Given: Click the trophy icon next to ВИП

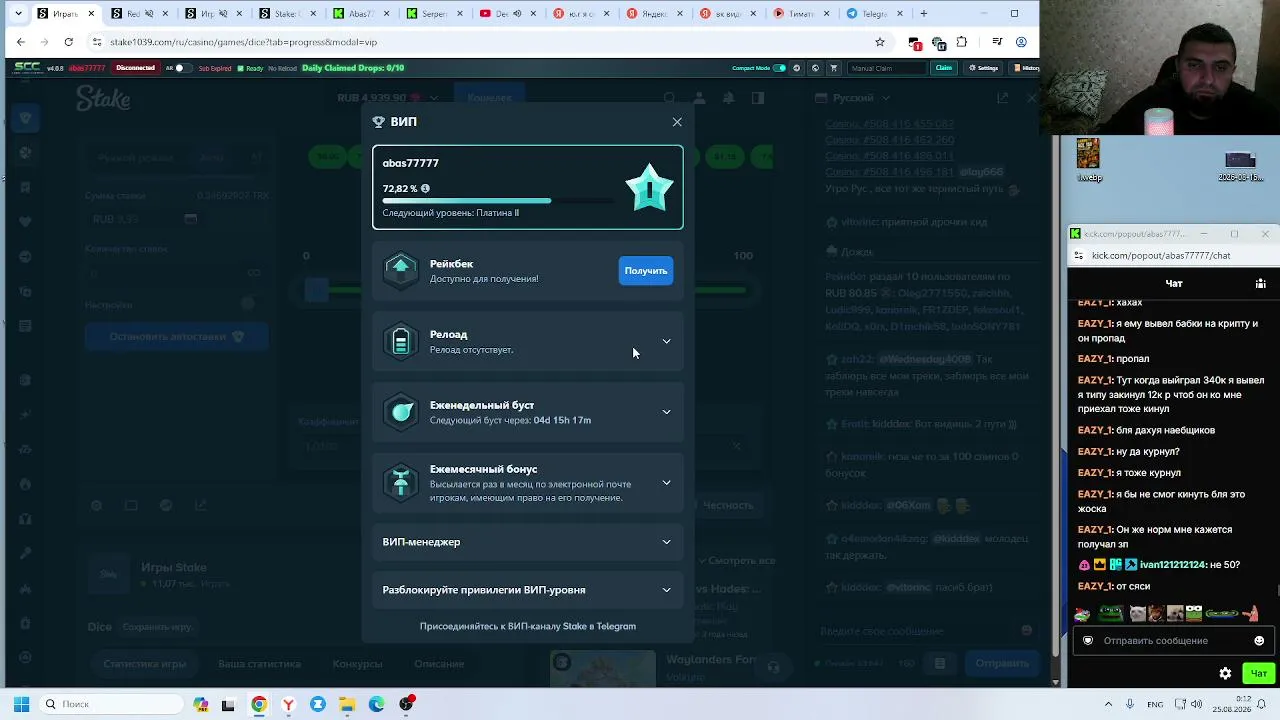Looking at the screenshot, I should (378, 122).
